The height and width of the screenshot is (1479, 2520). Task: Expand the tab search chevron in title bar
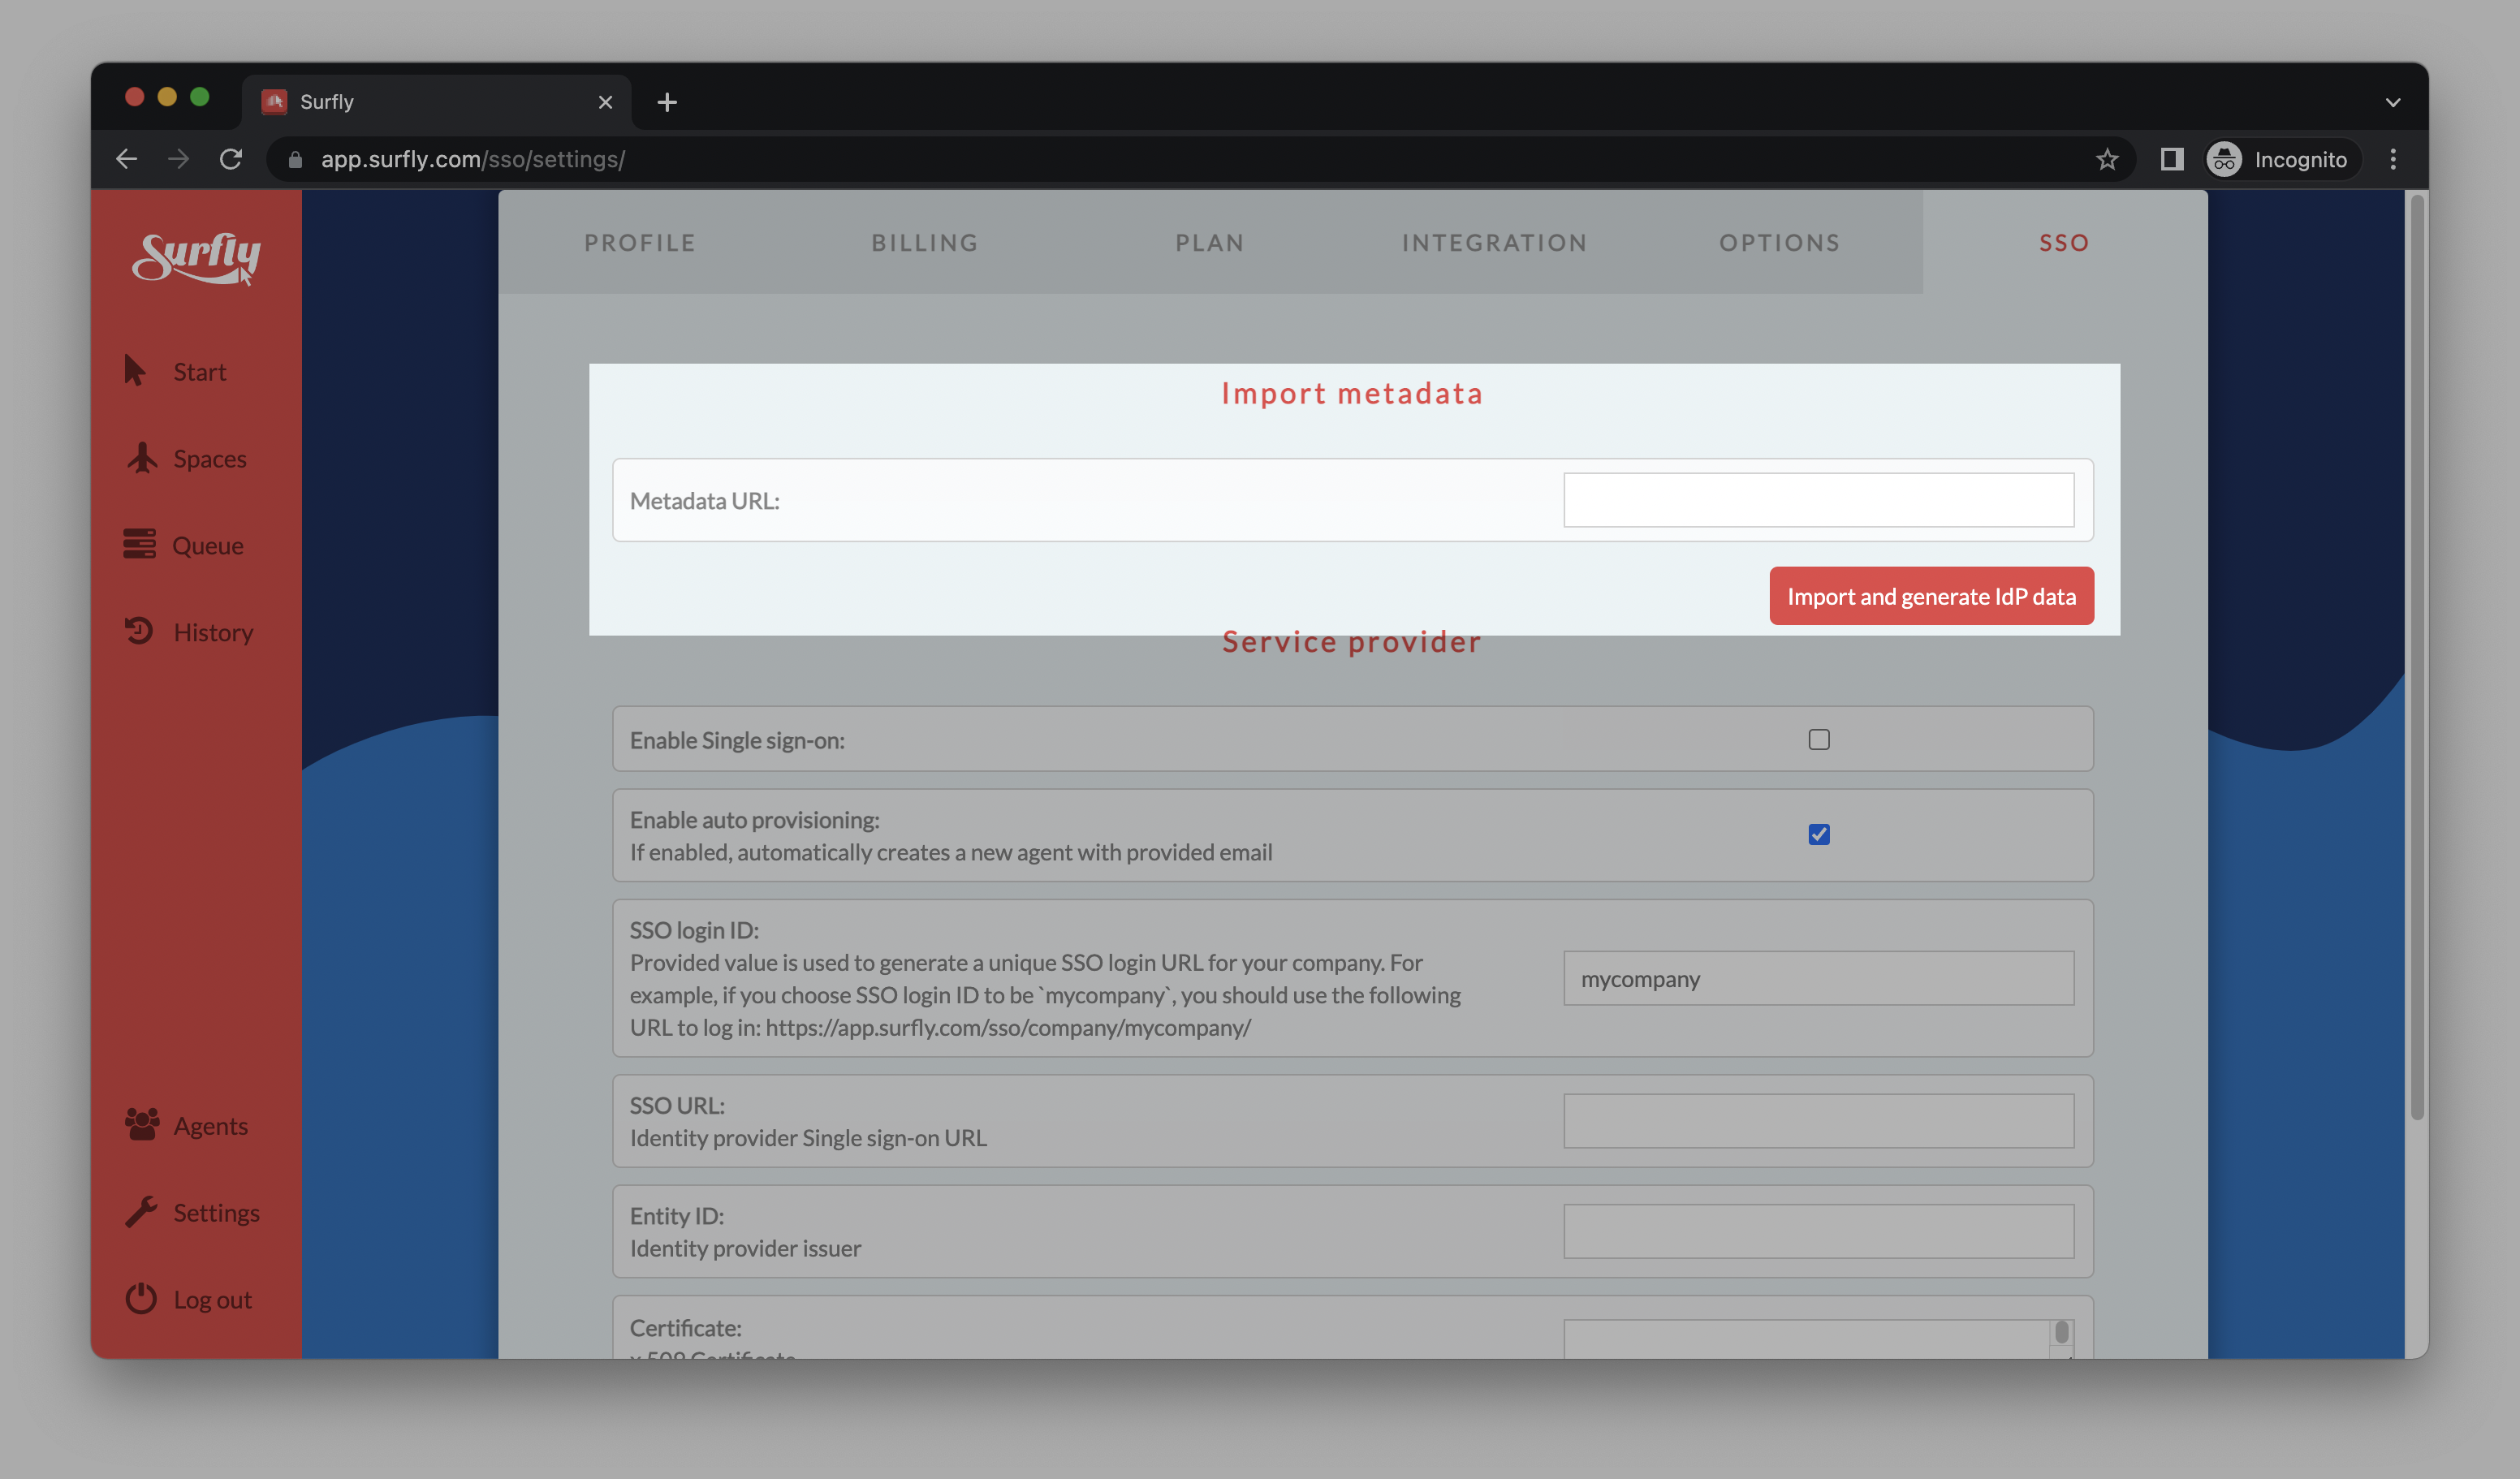(x=2392, y=102)
